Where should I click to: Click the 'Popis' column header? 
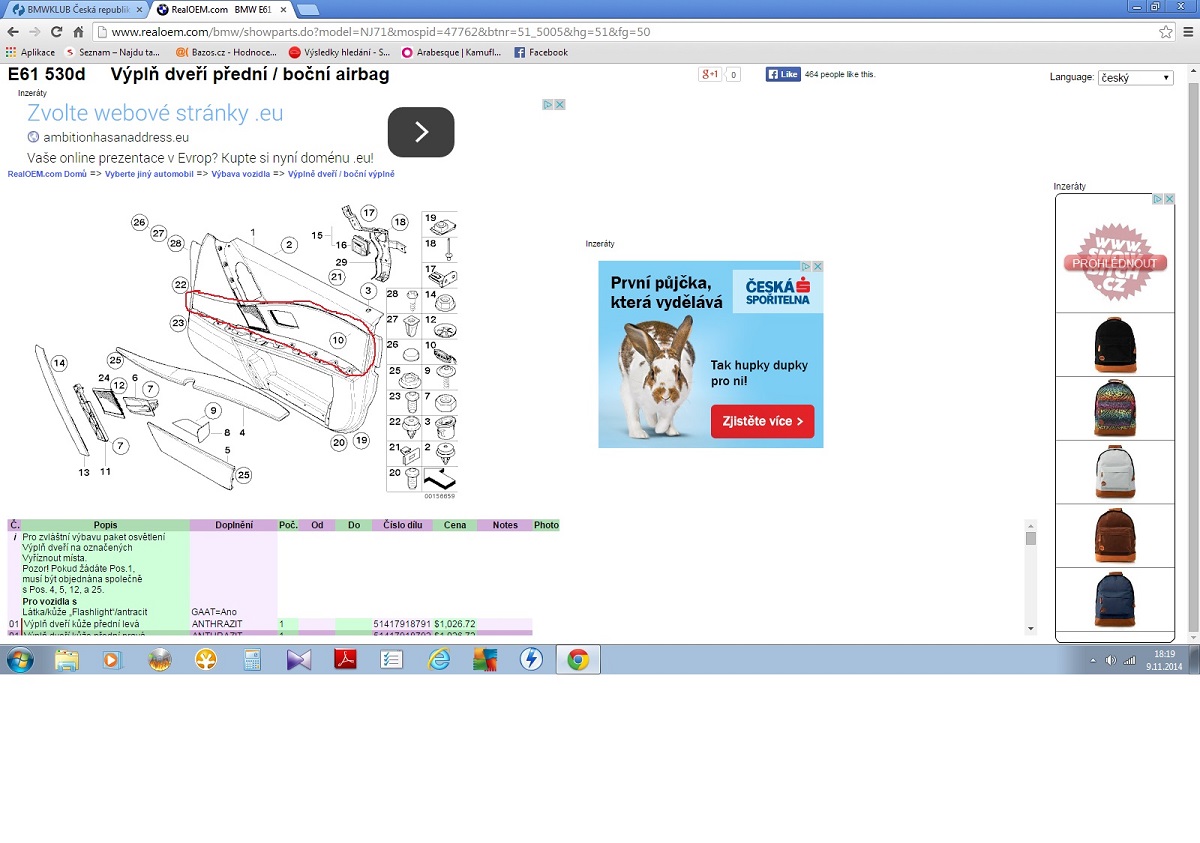point(105,525)
